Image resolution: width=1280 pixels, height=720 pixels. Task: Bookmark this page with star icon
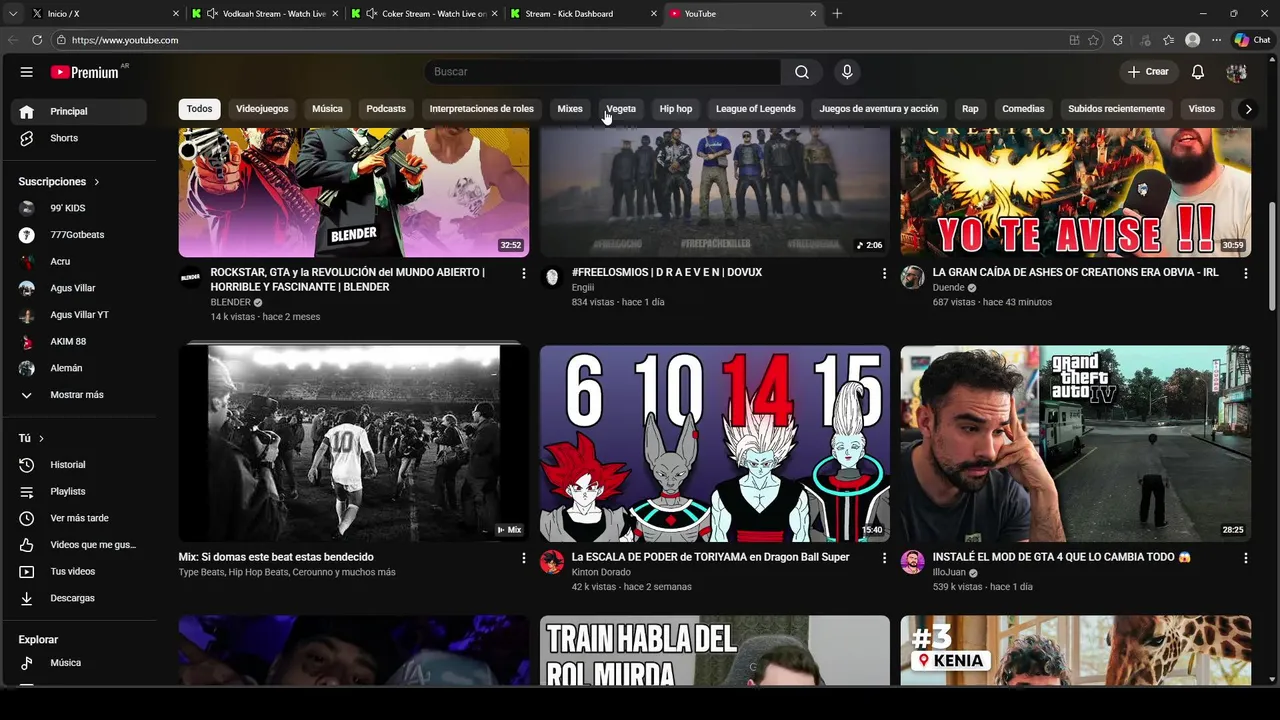pos(1093,40)
